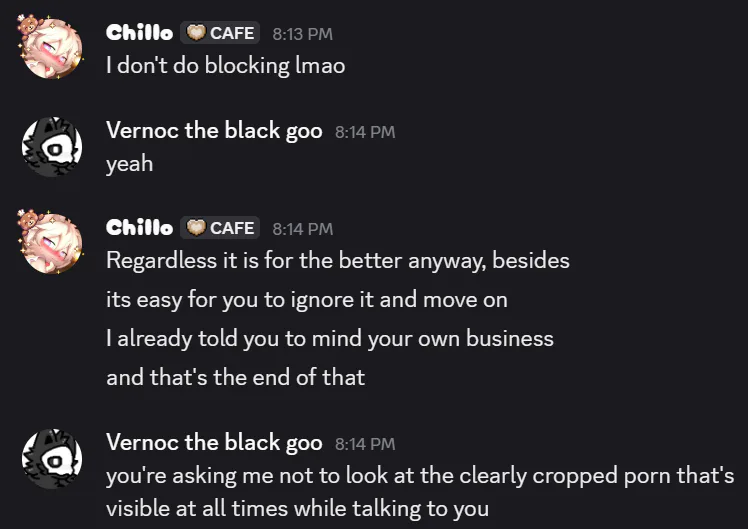Click the "yeah" message text
This screenshot has height=529, width=748.
(130, 164)
